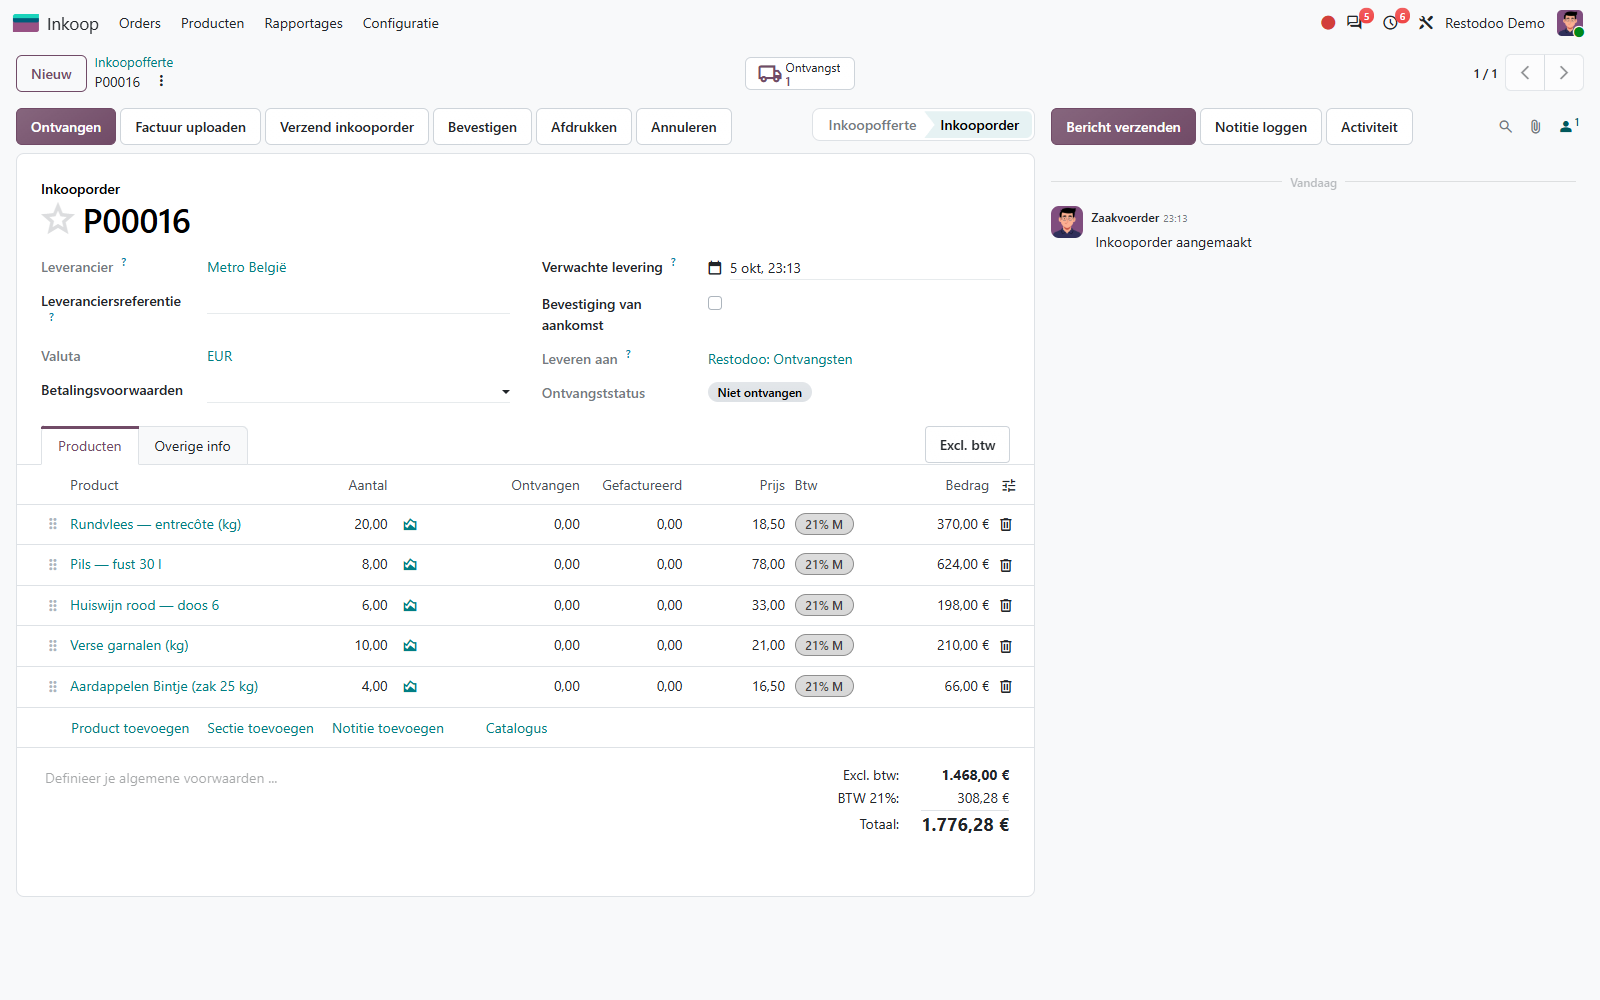Switch to the Overige info tab
The image size is (1600, 1000).
tap(192, 446)
